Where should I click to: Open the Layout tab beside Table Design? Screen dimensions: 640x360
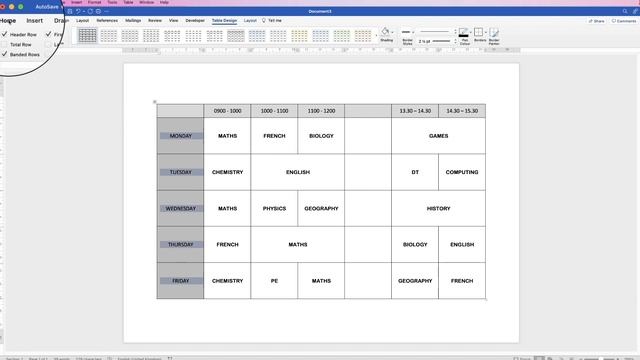[250, 20]
